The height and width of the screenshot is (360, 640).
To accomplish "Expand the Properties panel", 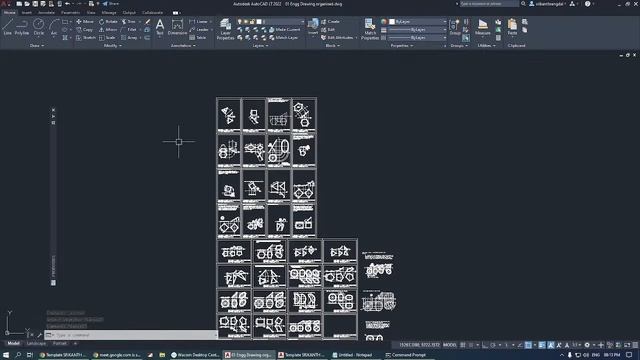I will [x=402, y=46].
